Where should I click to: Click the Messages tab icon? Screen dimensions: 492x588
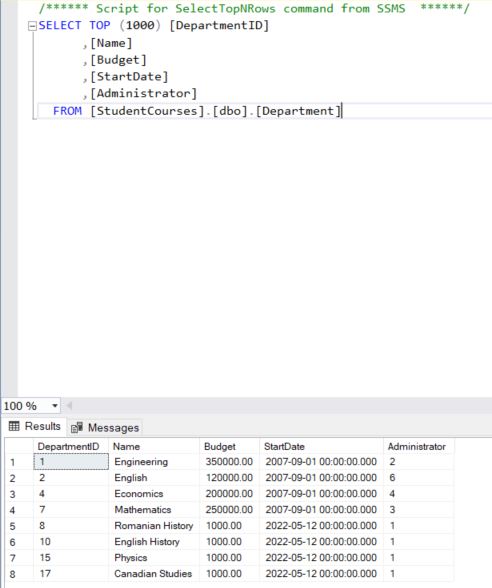click(x=77, y=428)
